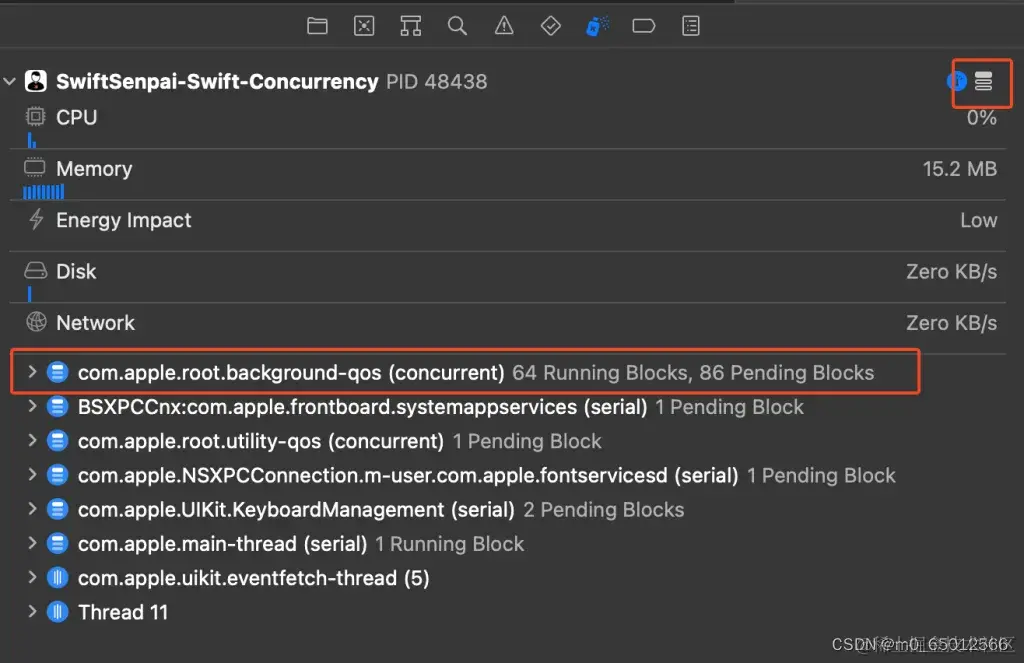Click the Network globe icon
1024x663 pixels.
[36, 322]
